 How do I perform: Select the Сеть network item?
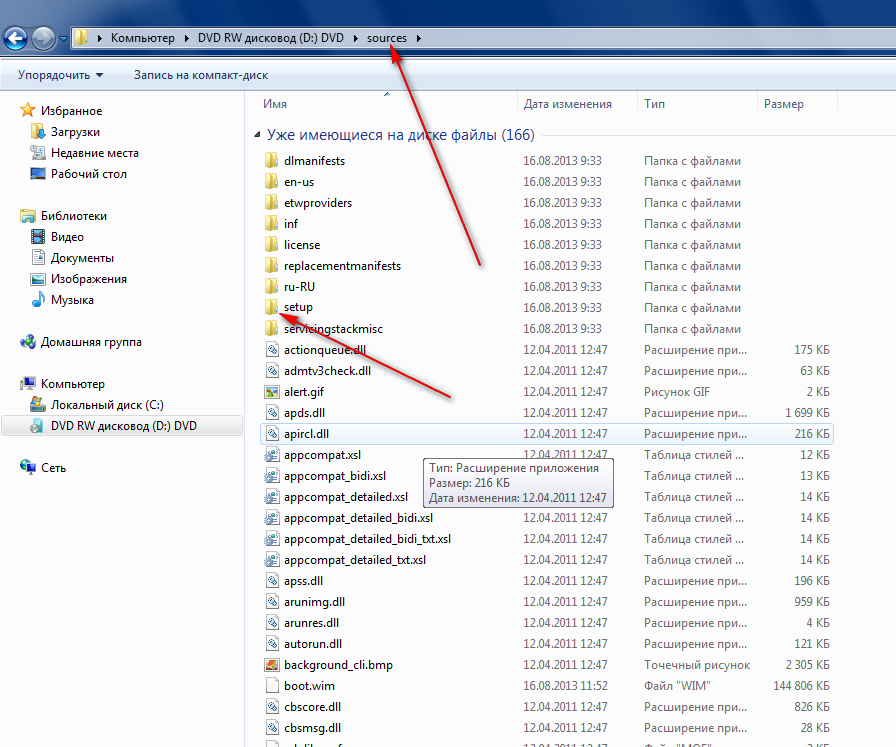click(54, 467)
